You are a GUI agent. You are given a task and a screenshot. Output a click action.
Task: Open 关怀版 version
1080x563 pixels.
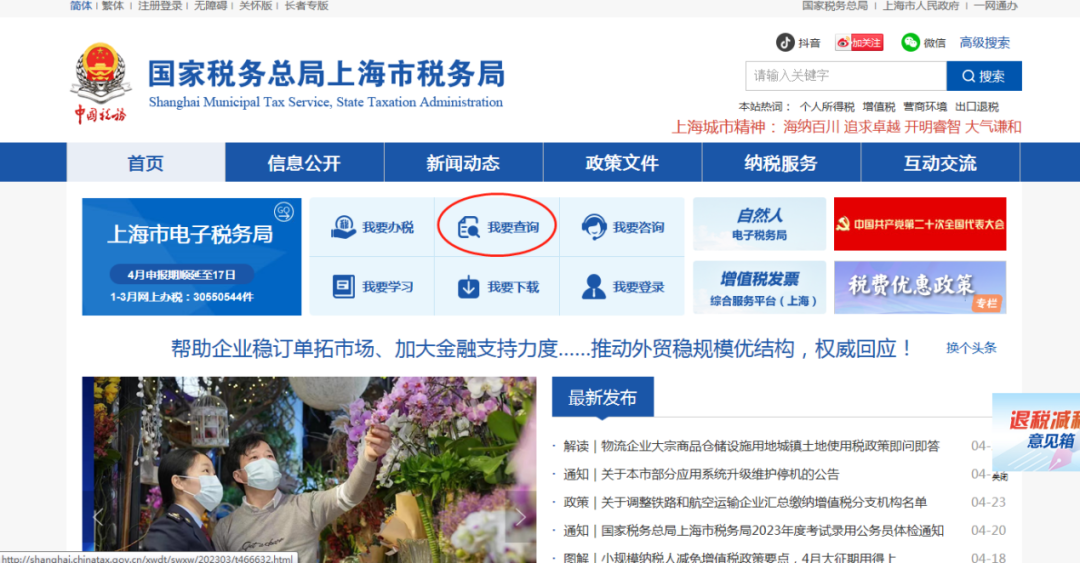[x=256, y=6]
